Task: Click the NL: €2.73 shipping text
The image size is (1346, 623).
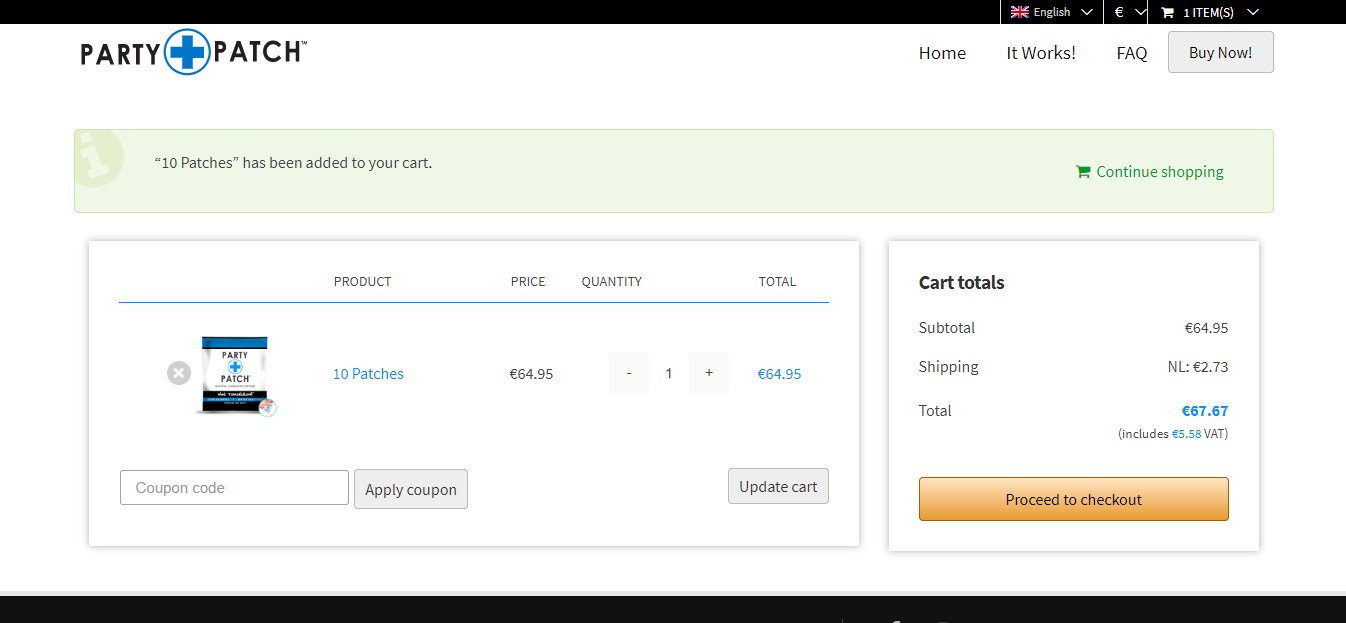Action: 1198,367
